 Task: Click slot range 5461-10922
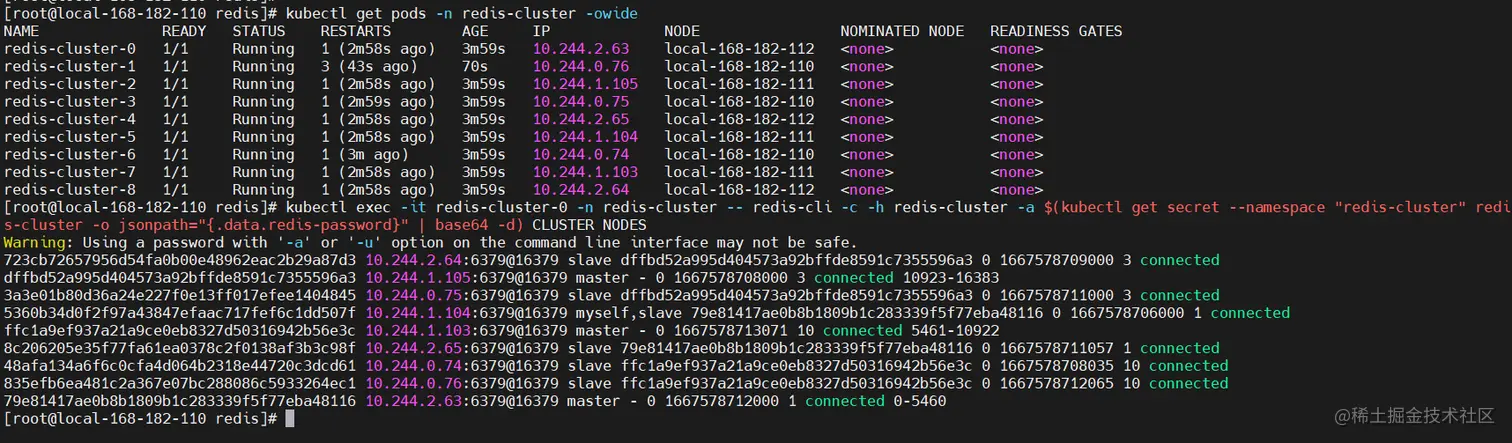(954, 330)
